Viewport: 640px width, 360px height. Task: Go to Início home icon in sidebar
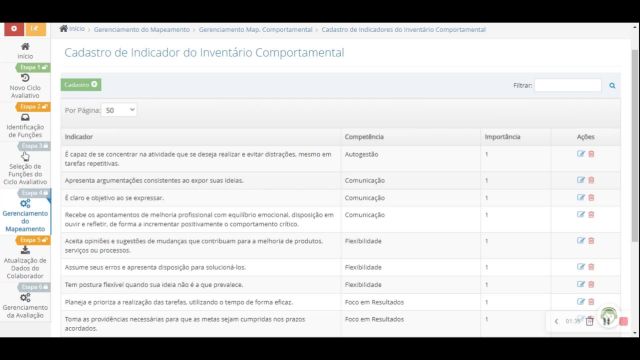tap(25, 47)
